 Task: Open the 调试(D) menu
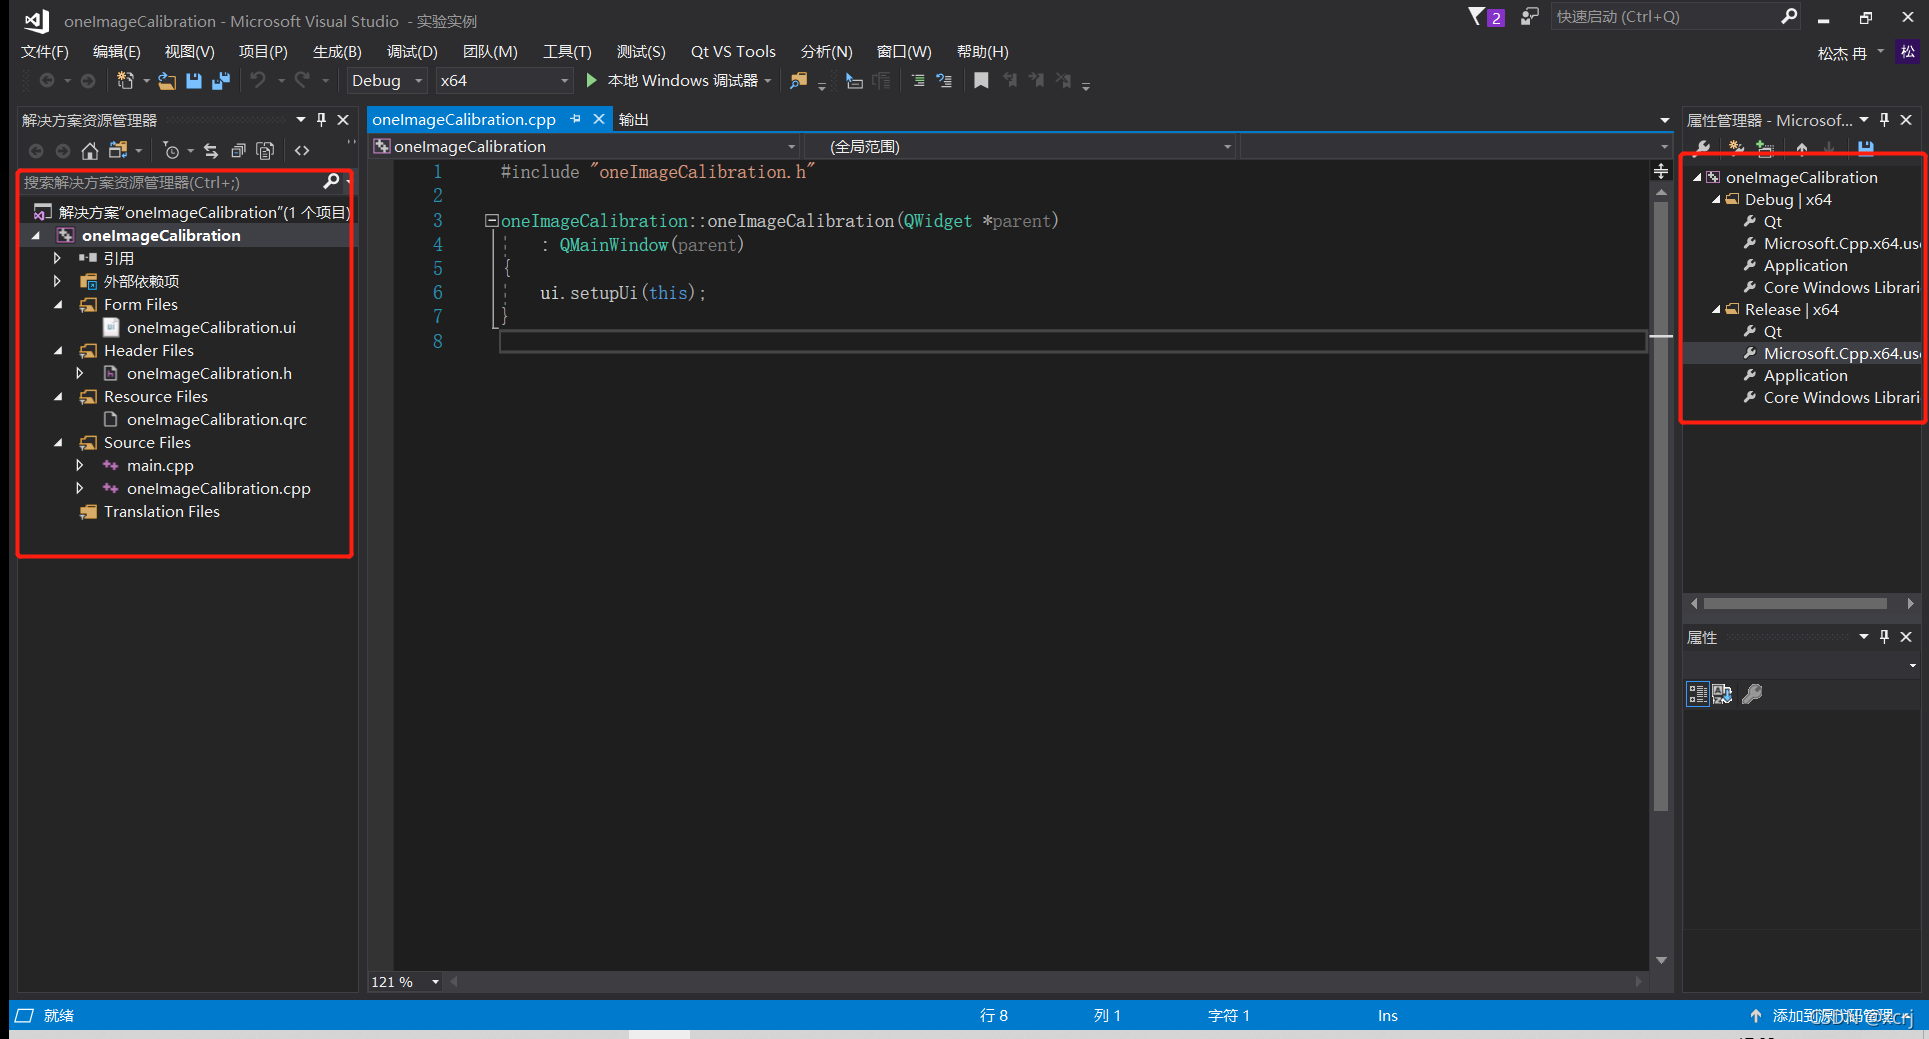pos(412,52)
